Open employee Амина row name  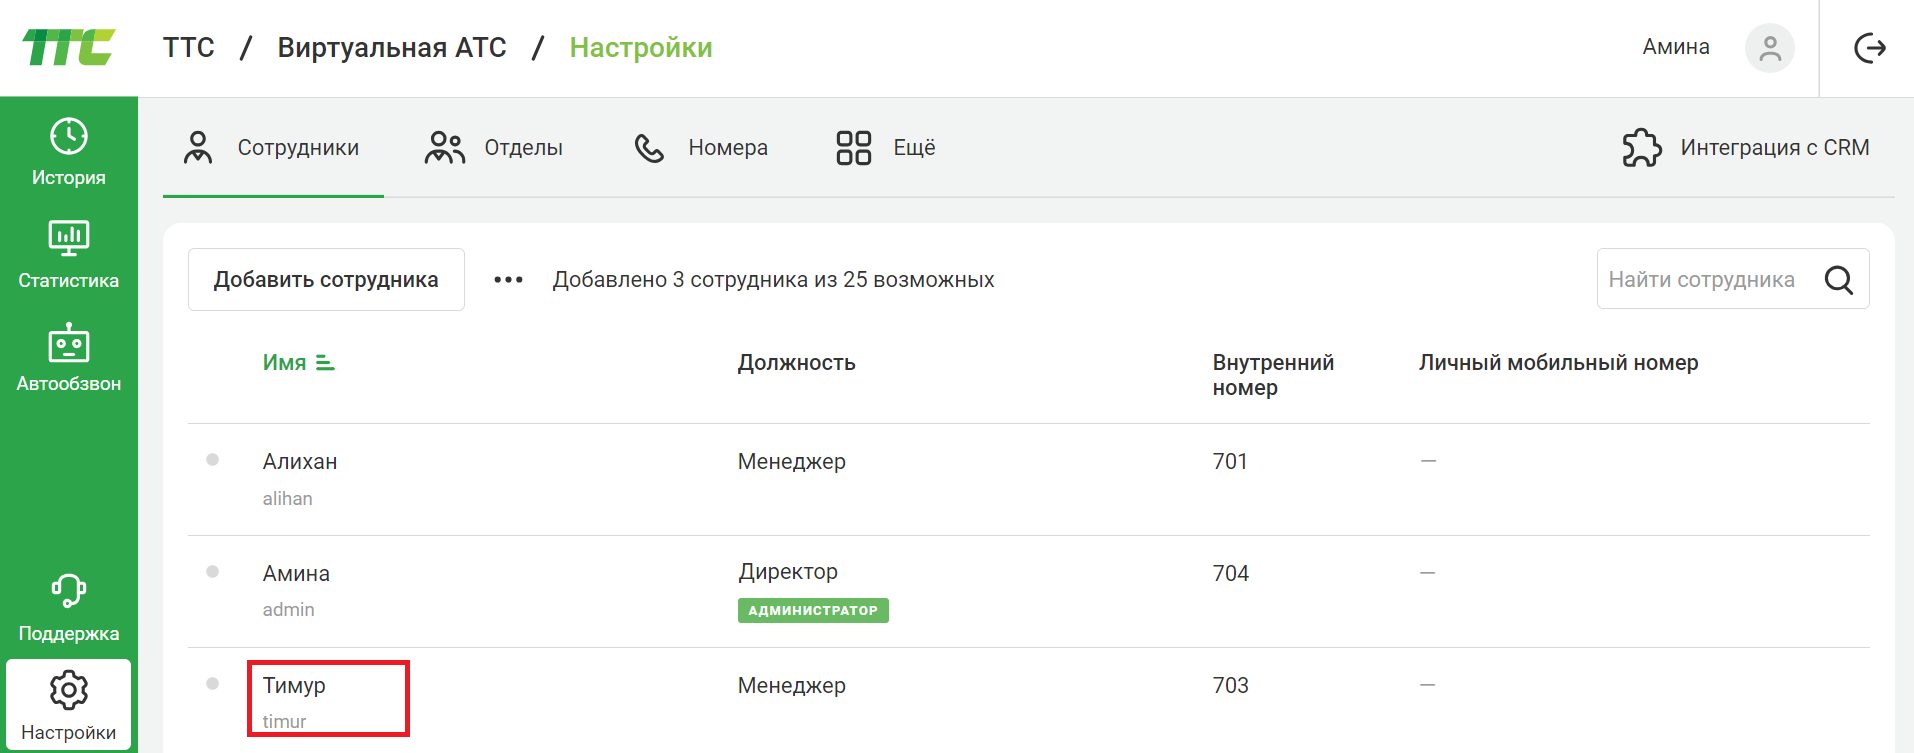[x=296, y=573]
